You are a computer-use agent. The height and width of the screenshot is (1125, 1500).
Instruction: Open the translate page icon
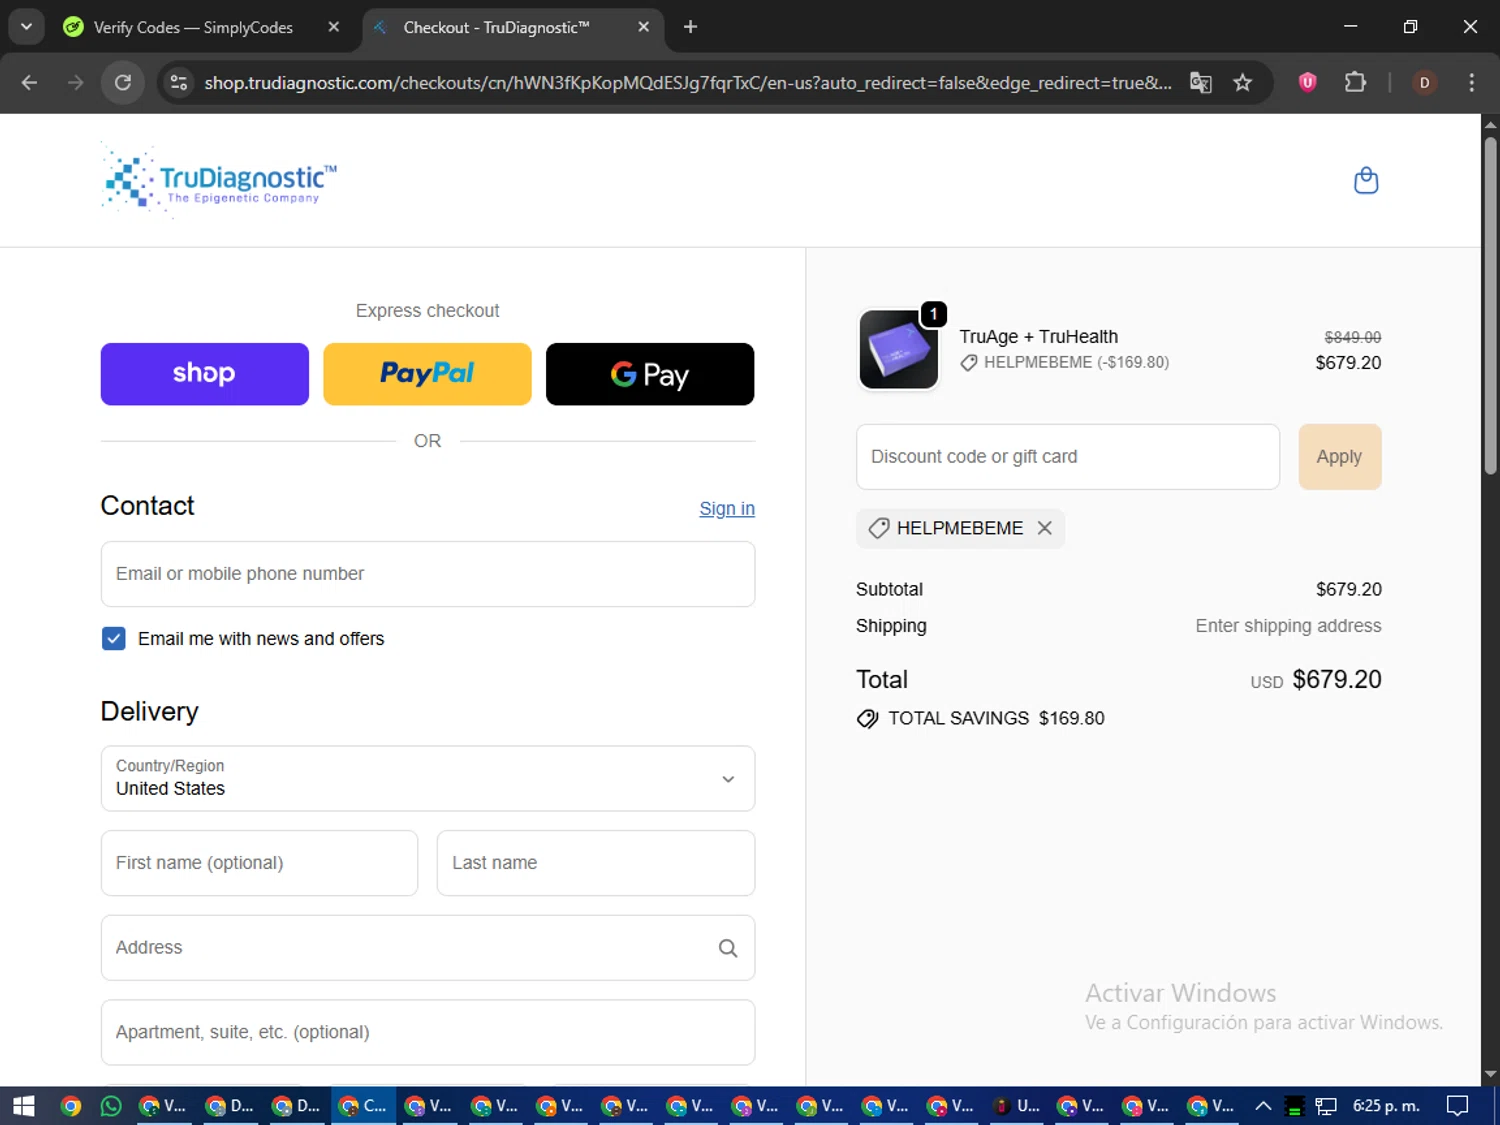click(1200, 82)
